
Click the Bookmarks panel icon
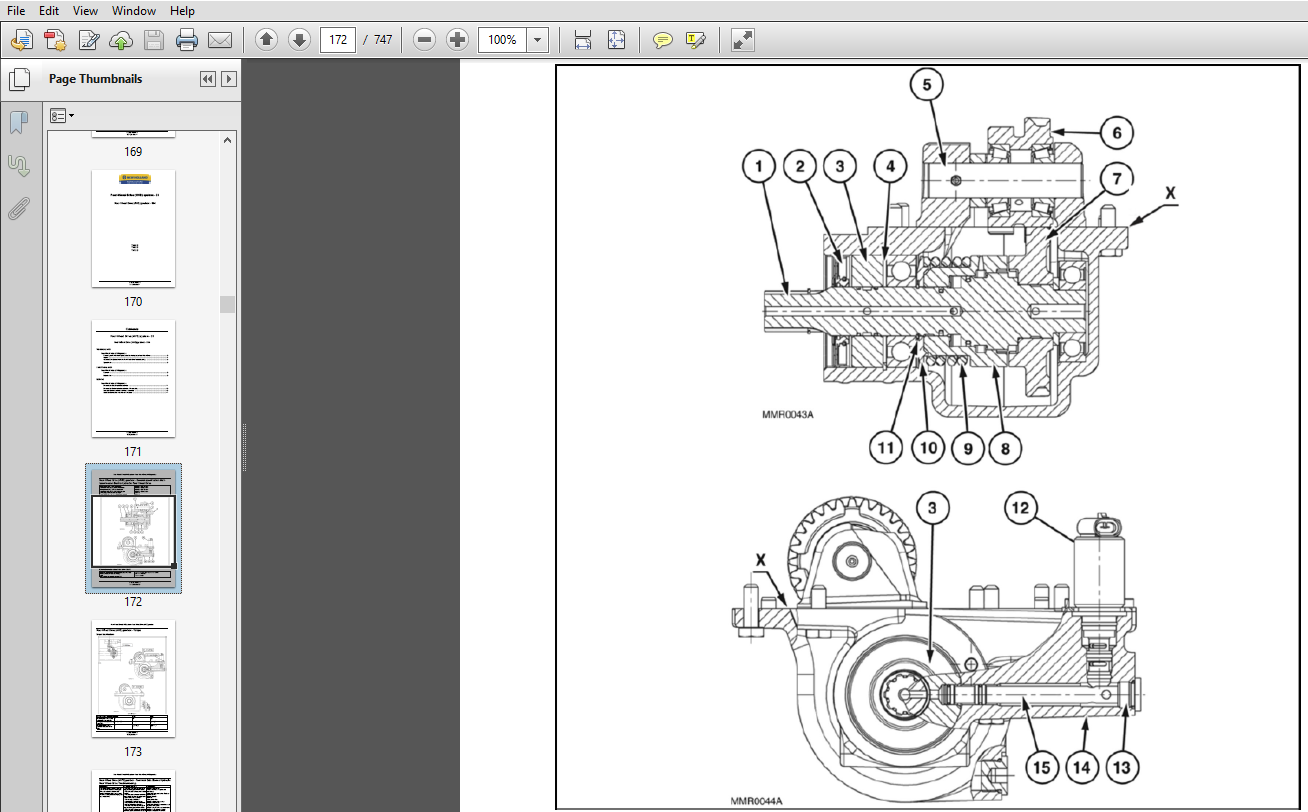(18, 122)
